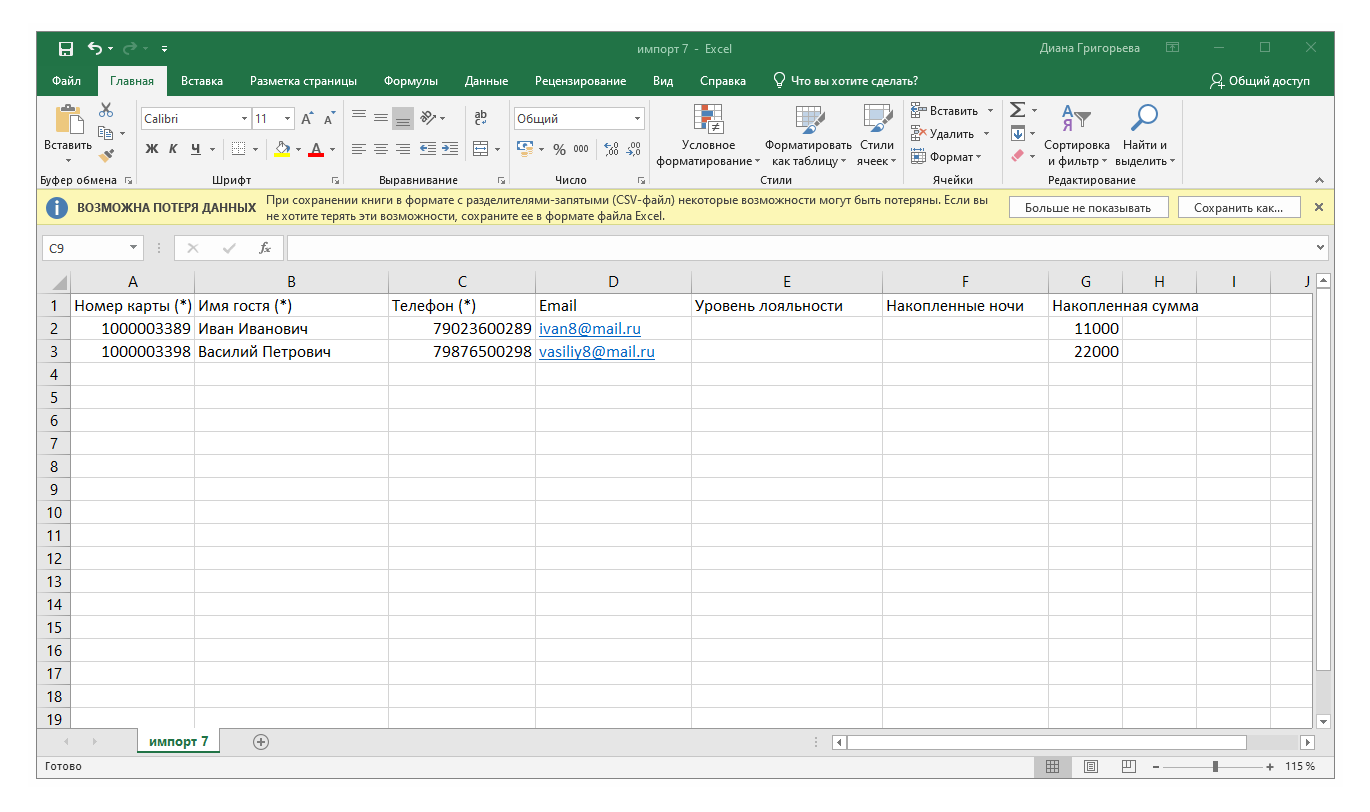Select the Format Painter brush icon
Image resolution: width=1370 pixels, height=812 pixels.
pyautogui.click(x=106, y=155)
